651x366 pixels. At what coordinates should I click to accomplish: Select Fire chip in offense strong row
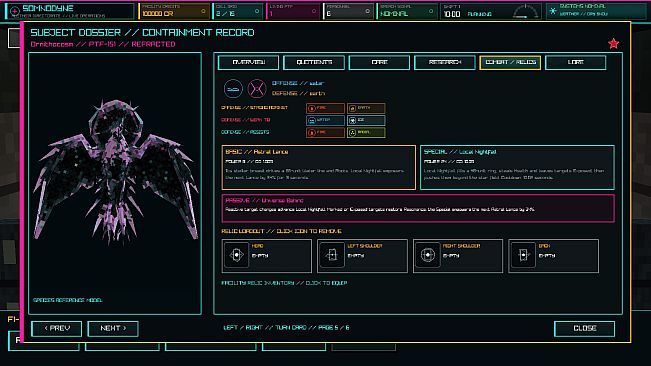click(x=325, y=108)
